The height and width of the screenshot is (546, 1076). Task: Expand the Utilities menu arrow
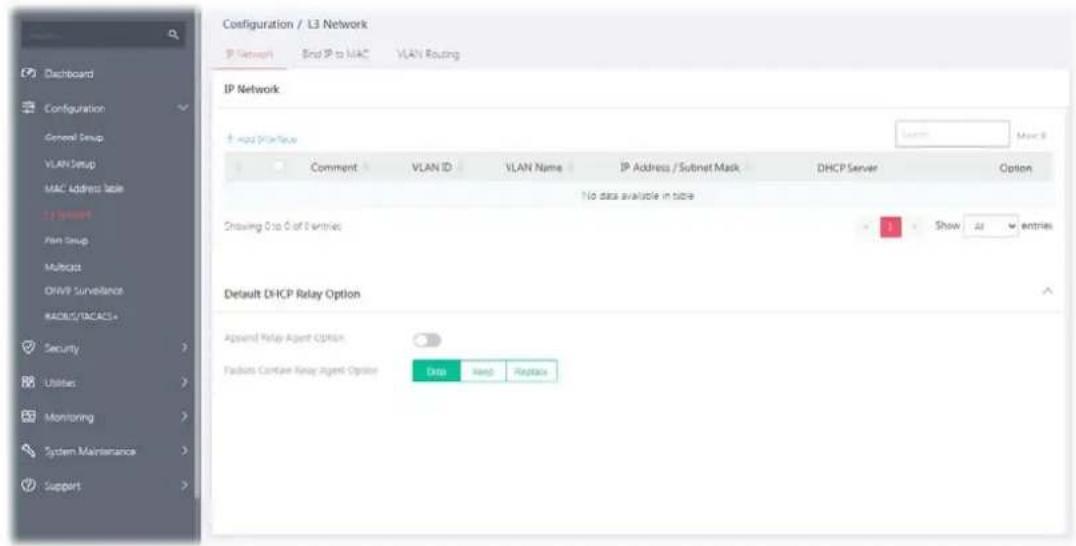[x=184, y=383]
